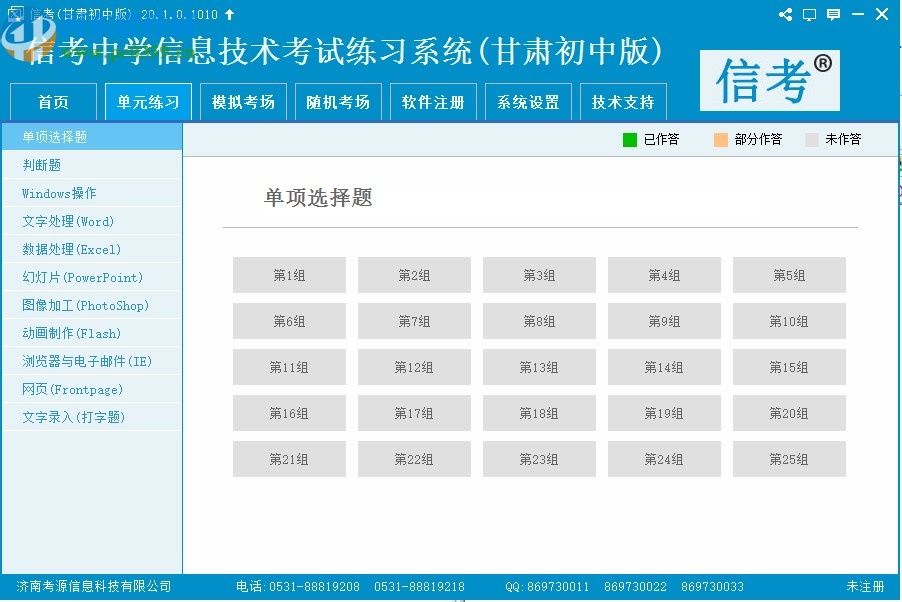The height and width of the screenshot is (602, 902).
Task: Open the 技术支持 menu item
Action: [623, 101]
